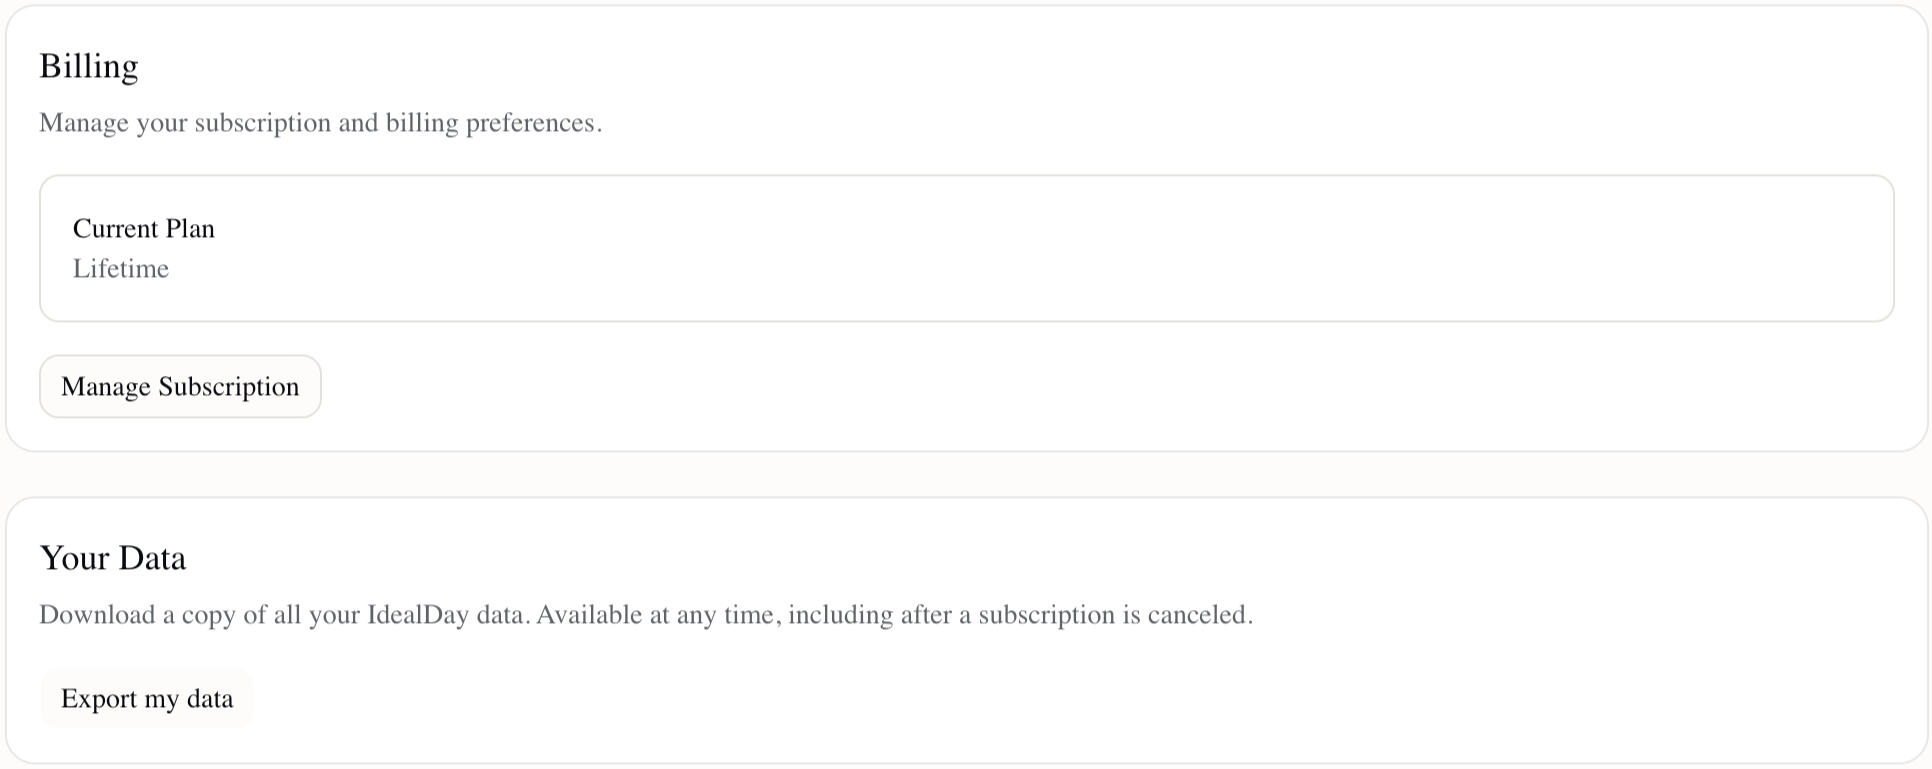The height and width of the screenshot is (769, 1932).
Task: Click the Lifetime plan value
Action: click(x=121, y=269)
